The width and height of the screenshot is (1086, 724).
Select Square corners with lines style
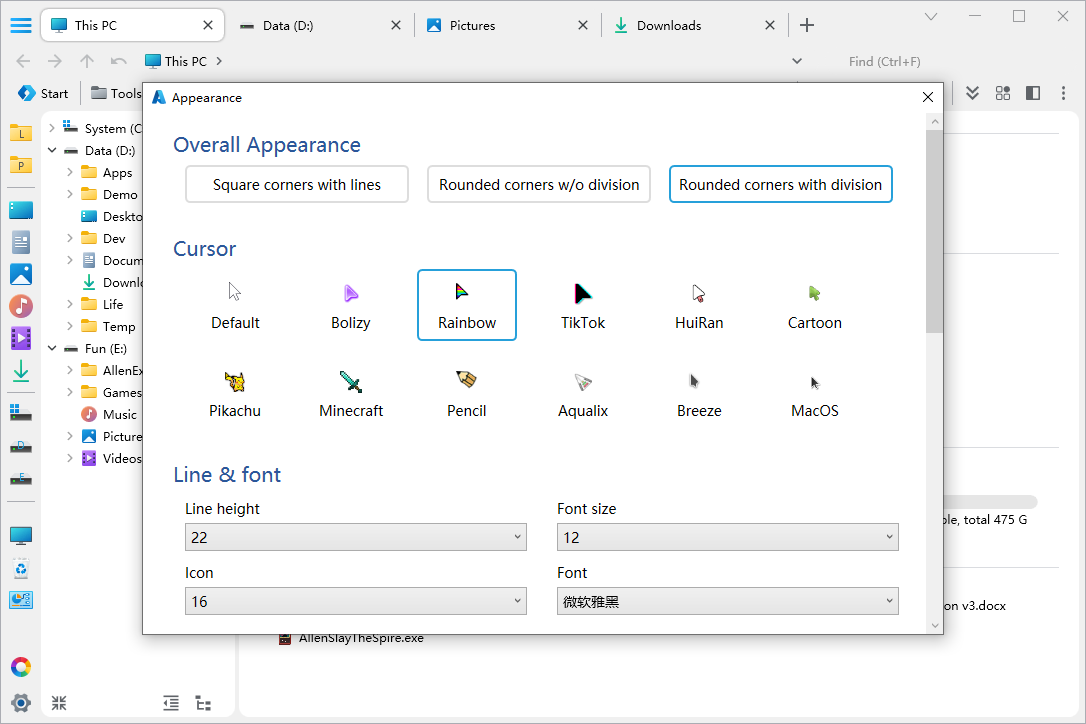297,184
